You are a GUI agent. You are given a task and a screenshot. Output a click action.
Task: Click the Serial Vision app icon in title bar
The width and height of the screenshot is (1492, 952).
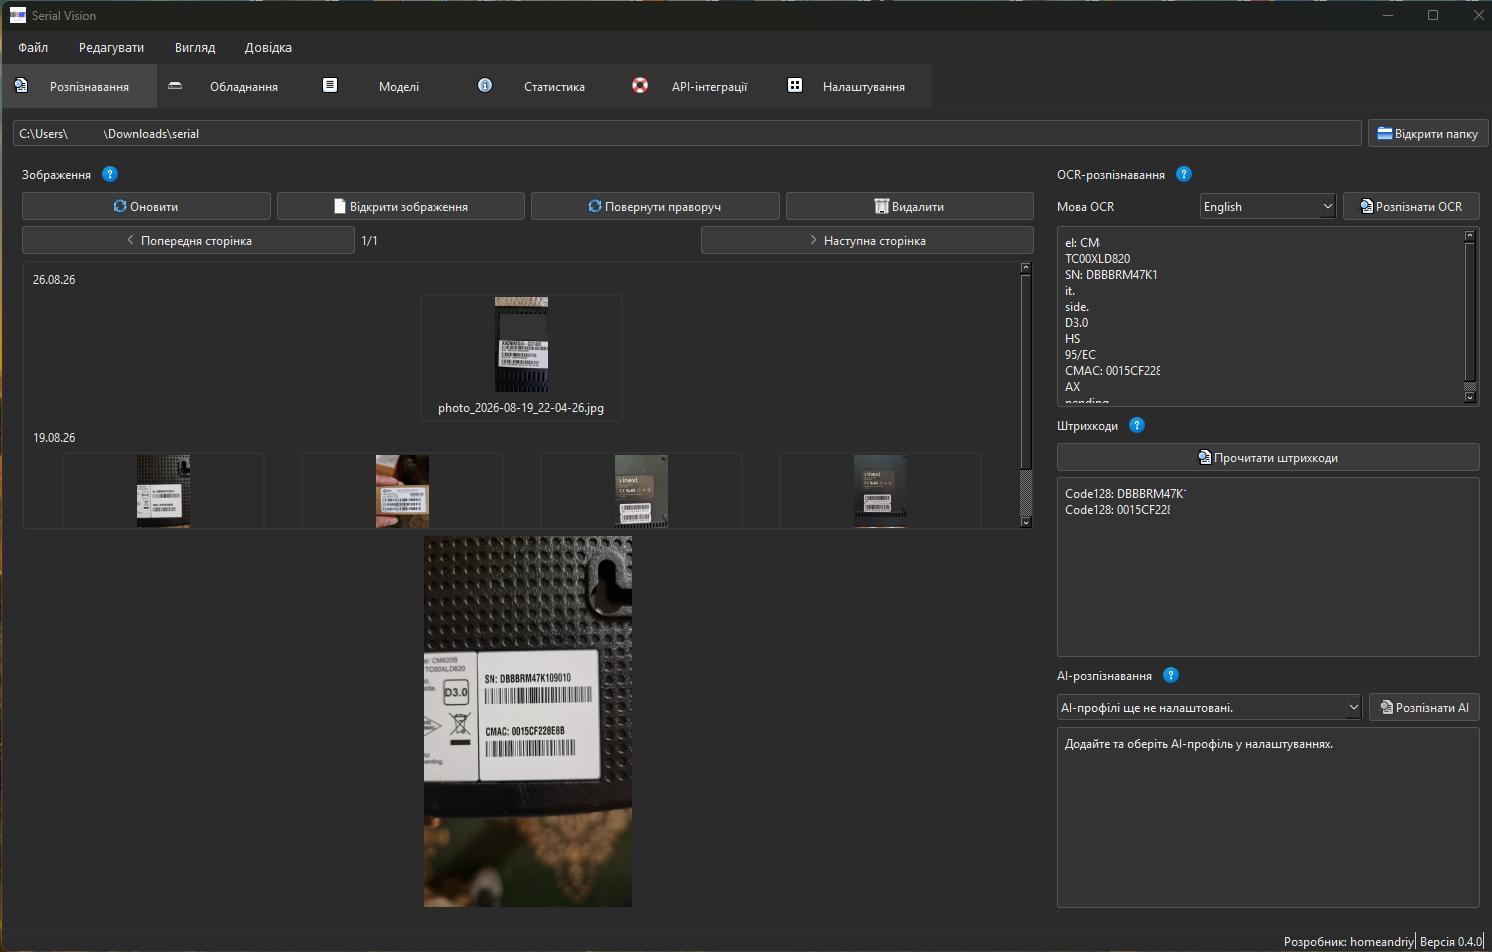point(17,15)
